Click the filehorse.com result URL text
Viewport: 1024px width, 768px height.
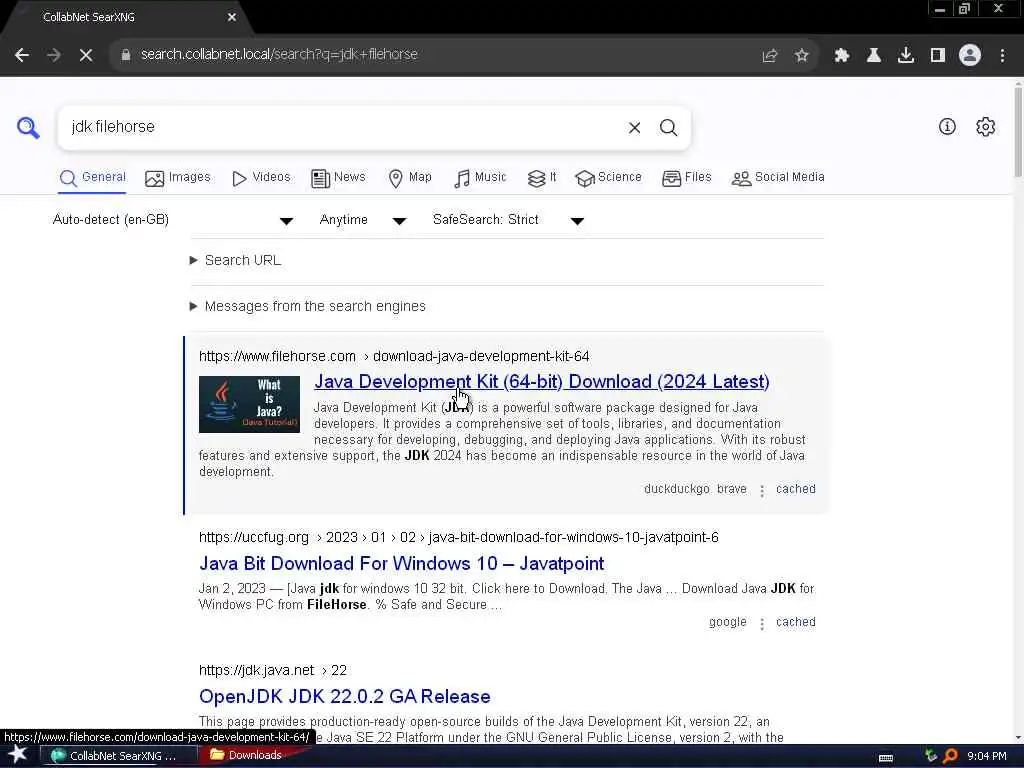[394, 357]
